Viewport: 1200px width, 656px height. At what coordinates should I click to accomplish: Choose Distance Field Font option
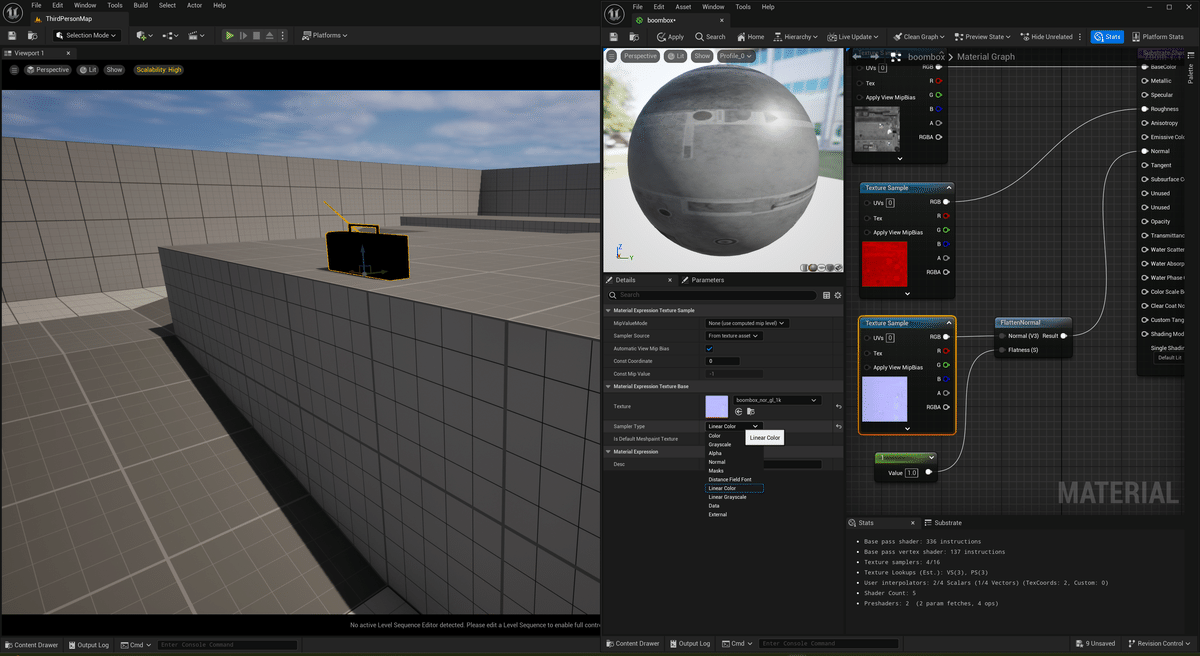coord(734,480)
